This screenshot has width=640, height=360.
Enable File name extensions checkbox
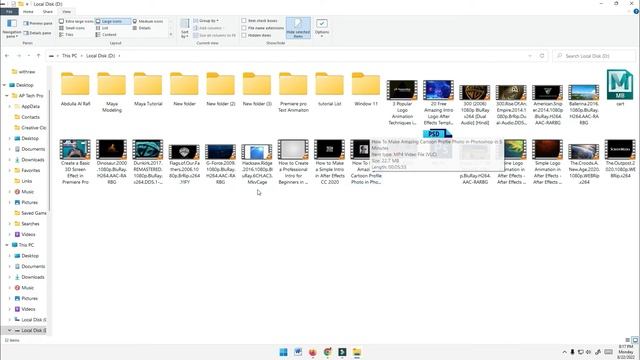click(244, 28)
